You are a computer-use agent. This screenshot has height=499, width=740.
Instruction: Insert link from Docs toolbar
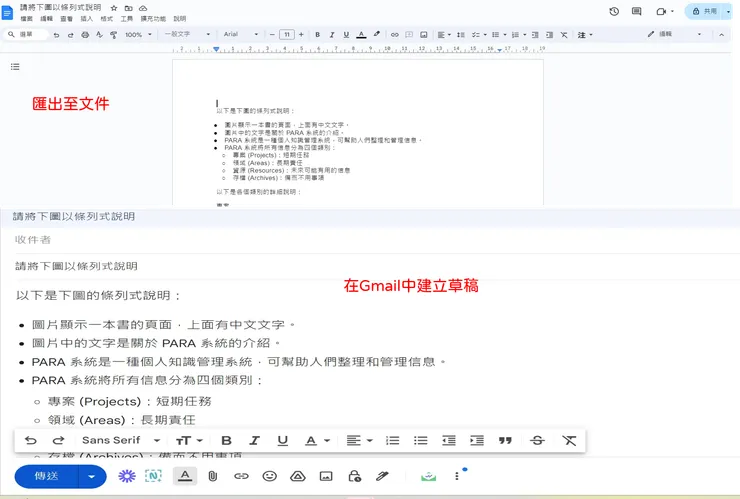coord(395,34)
